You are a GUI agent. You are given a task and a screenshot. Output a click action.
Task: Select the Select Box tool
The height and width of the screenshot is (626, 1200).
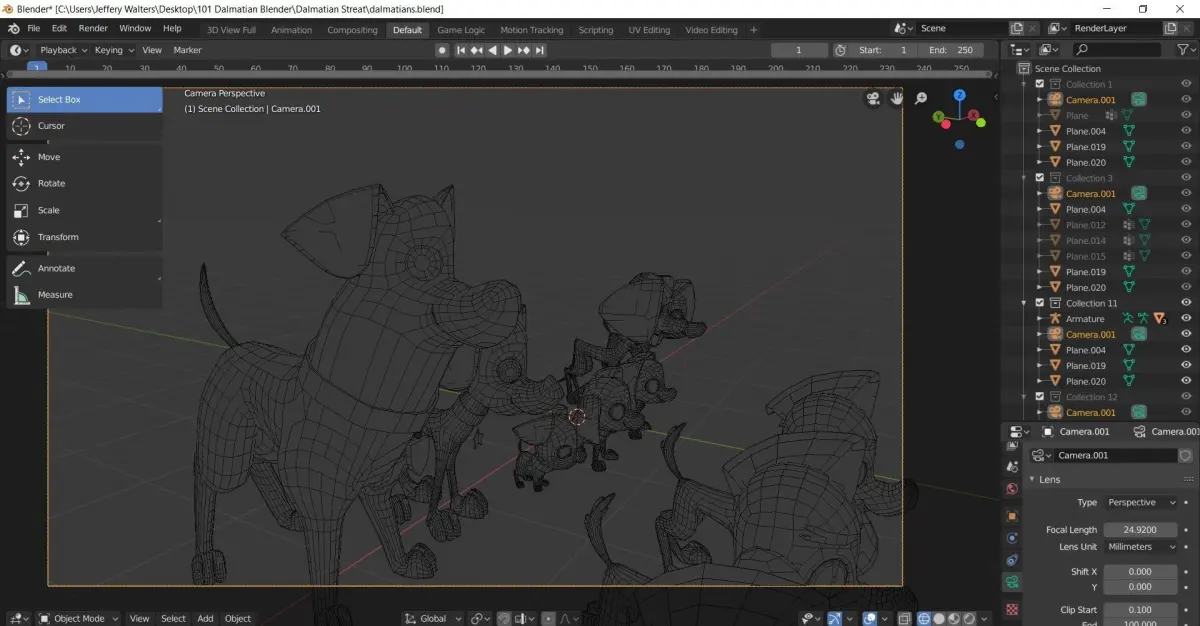pyautogui.click(x=84, y=100)
